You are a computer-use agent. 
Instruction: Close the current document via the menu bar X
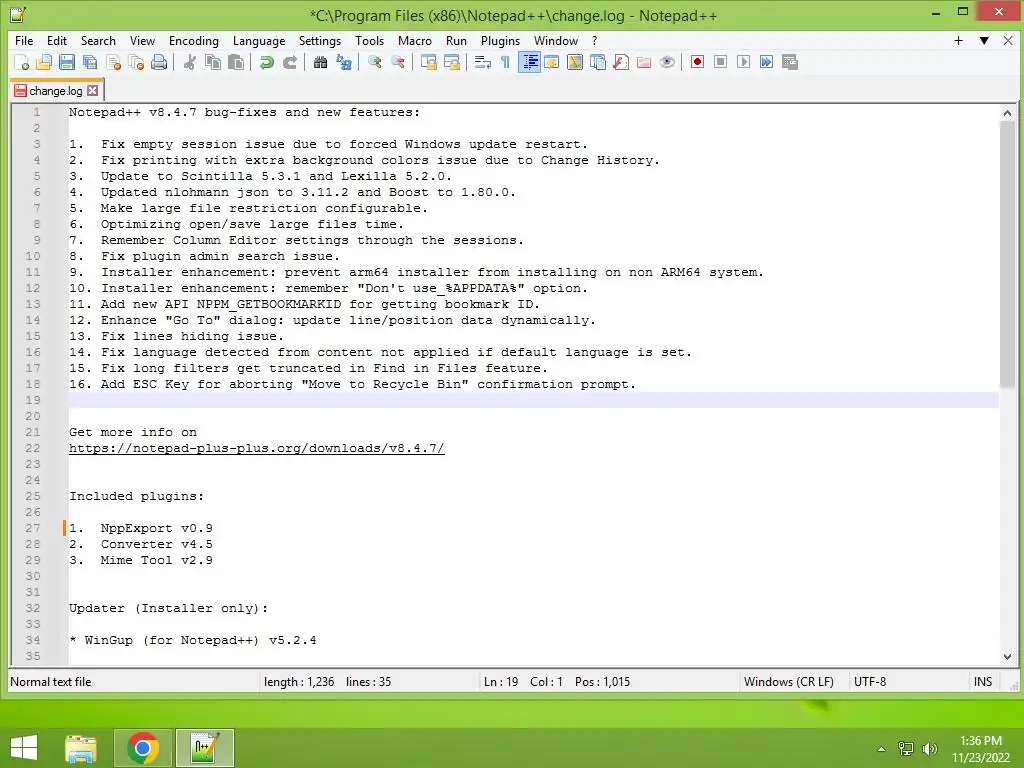pyautogui.click(x=1008, y=40)
